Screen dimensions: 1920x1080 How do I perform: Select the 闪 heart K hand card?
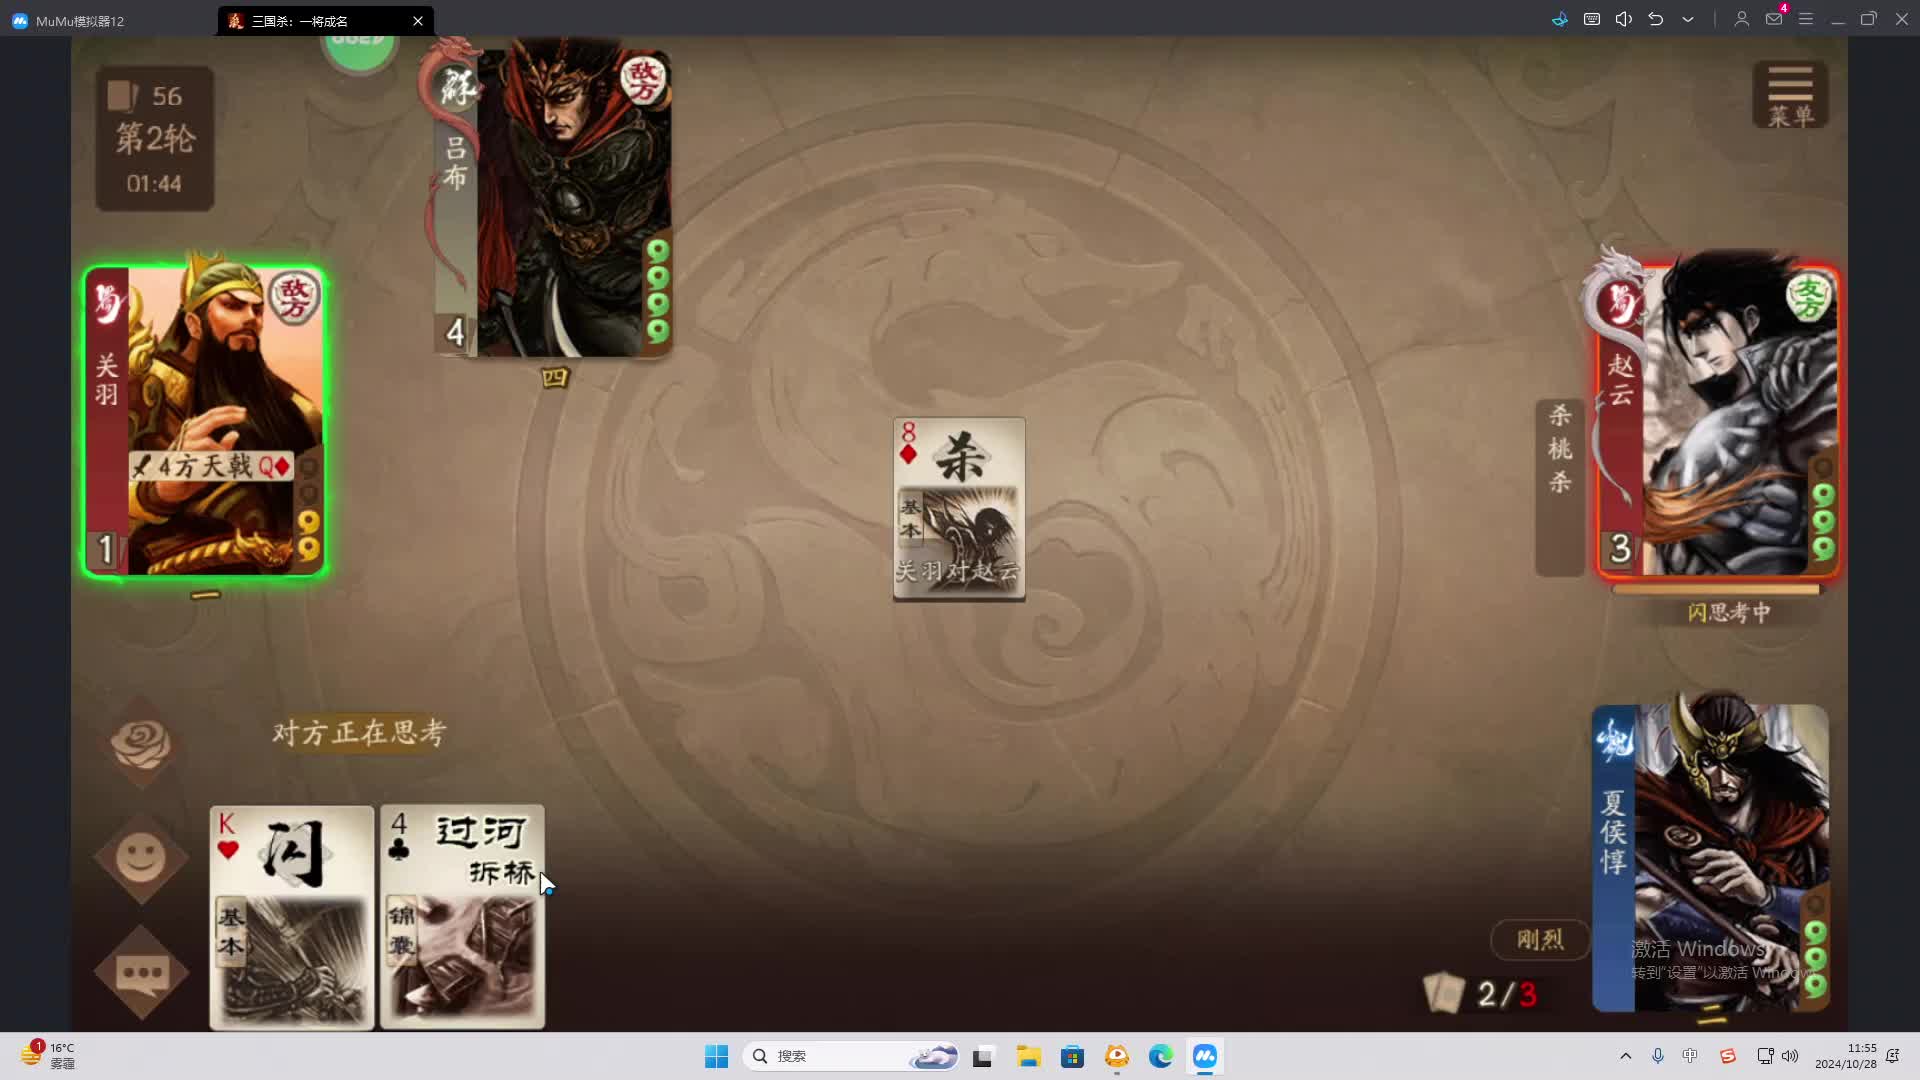pos(291,916)
